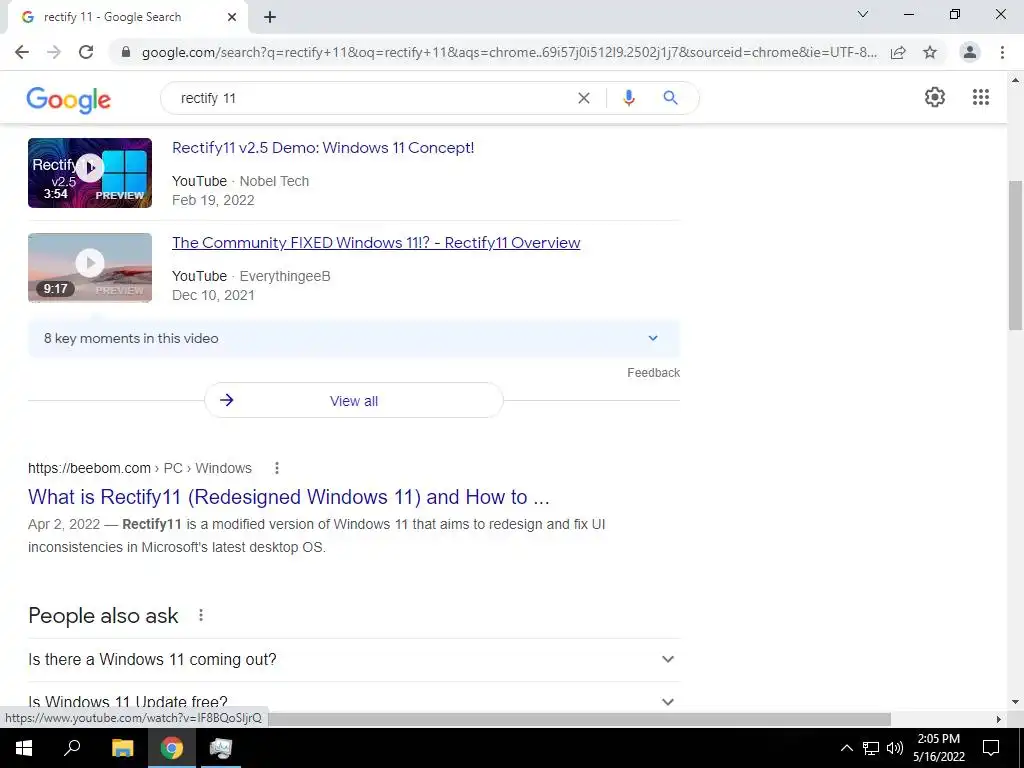The width and height of the screenshot is (1024, 768).
Task: Open the clock showing 2:05 PM
Action: point(939,748)
